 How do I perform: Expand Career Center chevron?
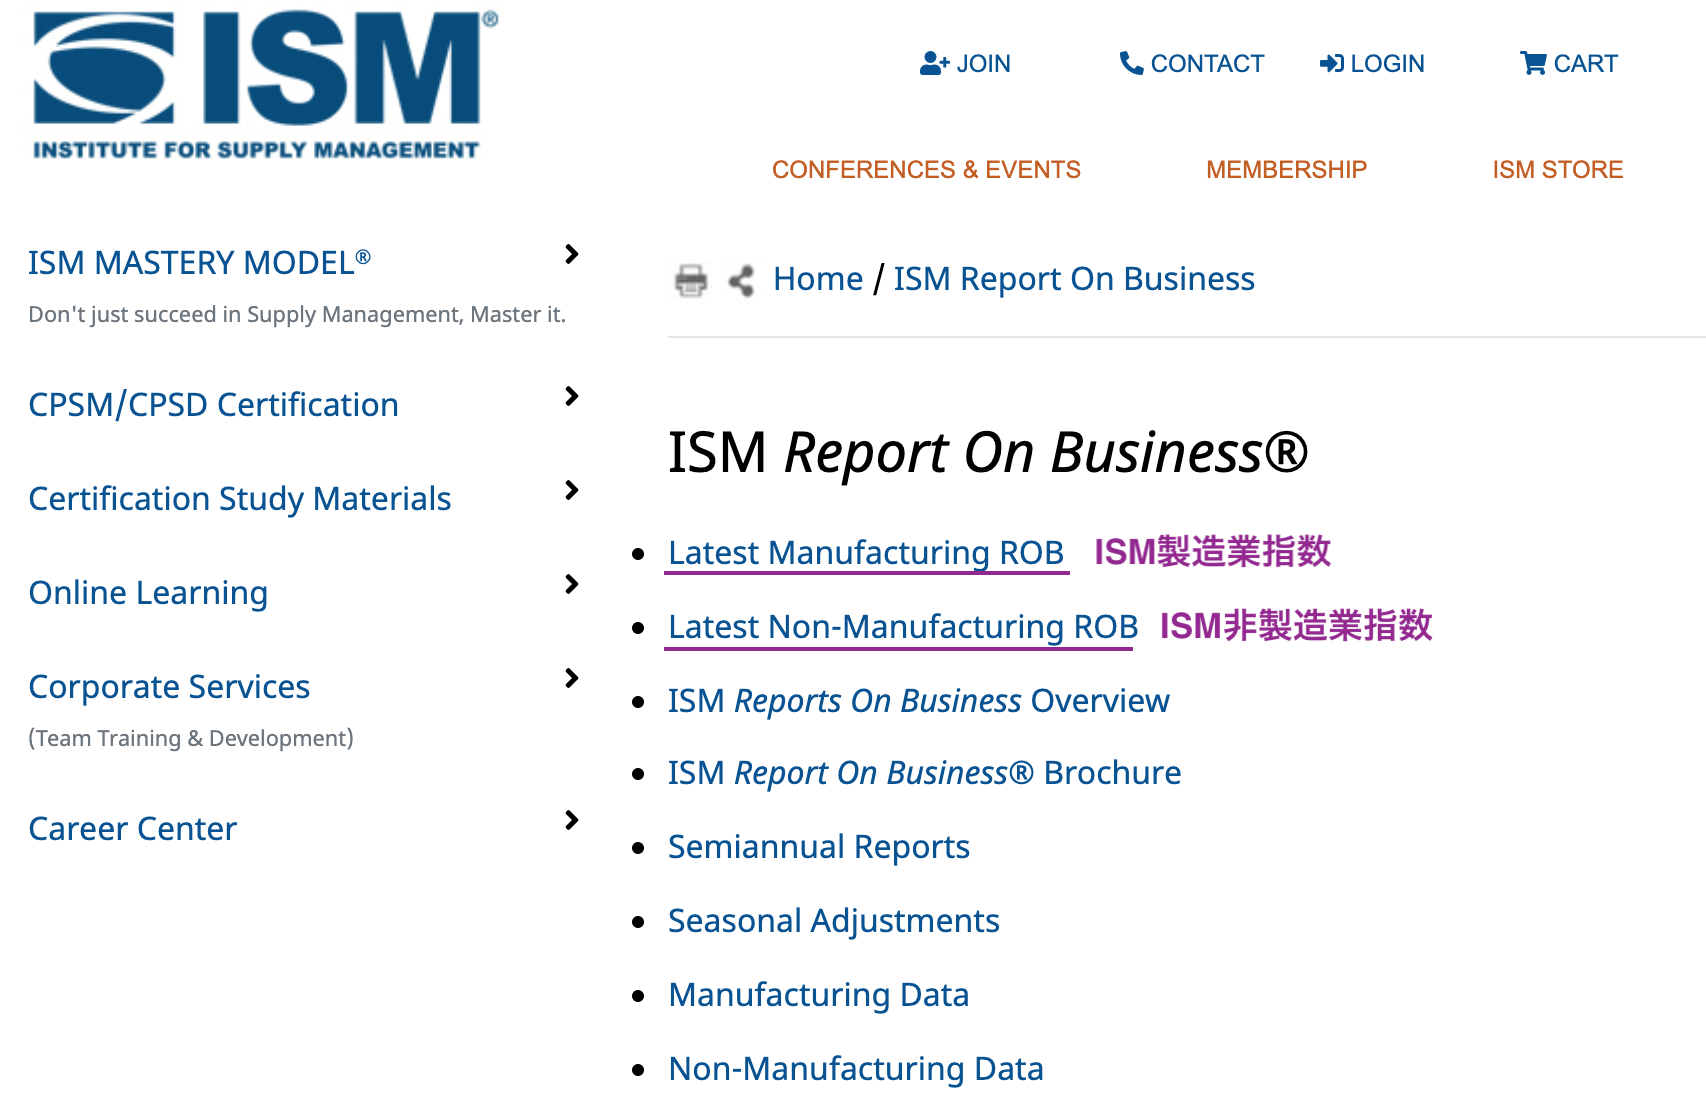point(571,820)
